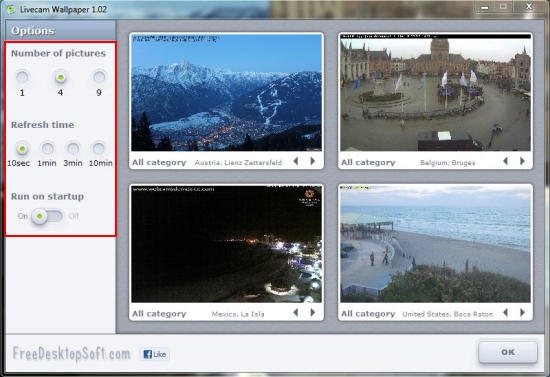Show next camera for United States, Boca Raton
This screenshot has width=550, height=377.
522,312
